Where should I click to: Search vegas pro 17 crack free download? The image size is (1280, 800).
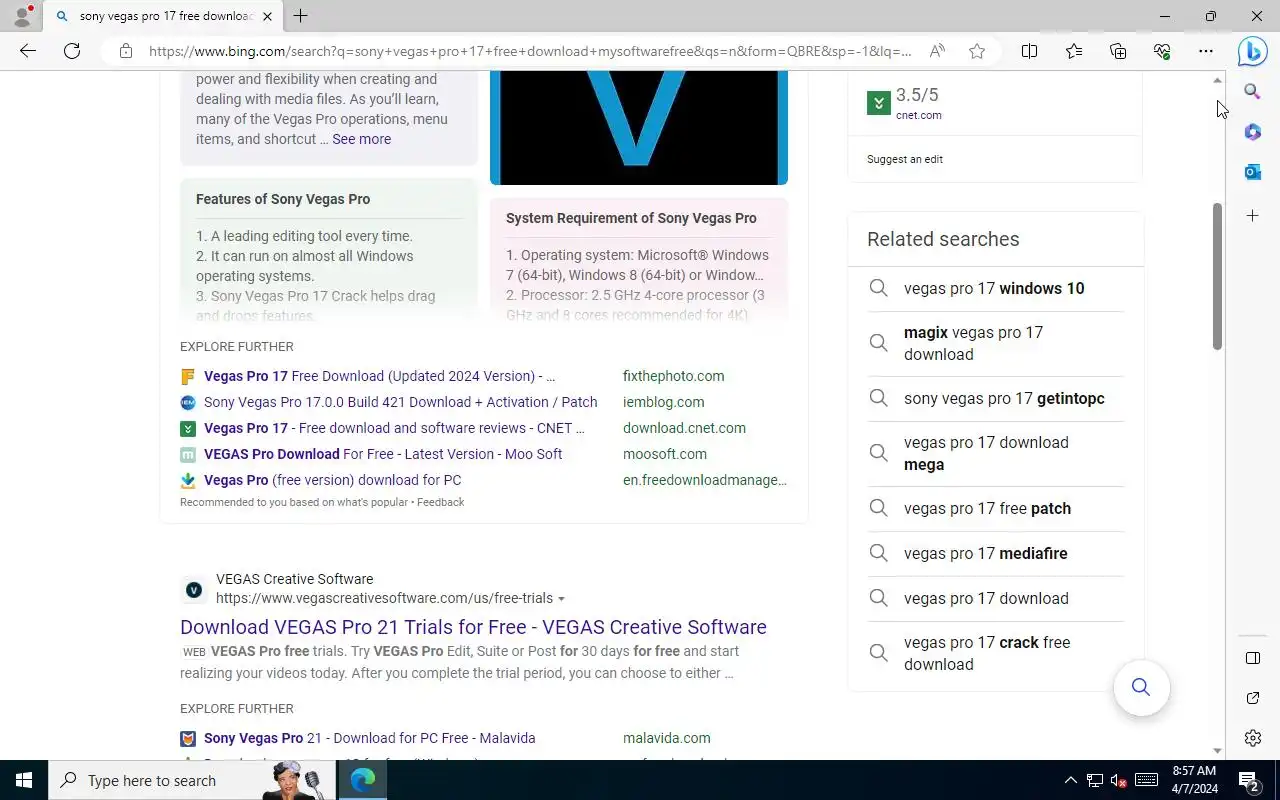point(994,653)
